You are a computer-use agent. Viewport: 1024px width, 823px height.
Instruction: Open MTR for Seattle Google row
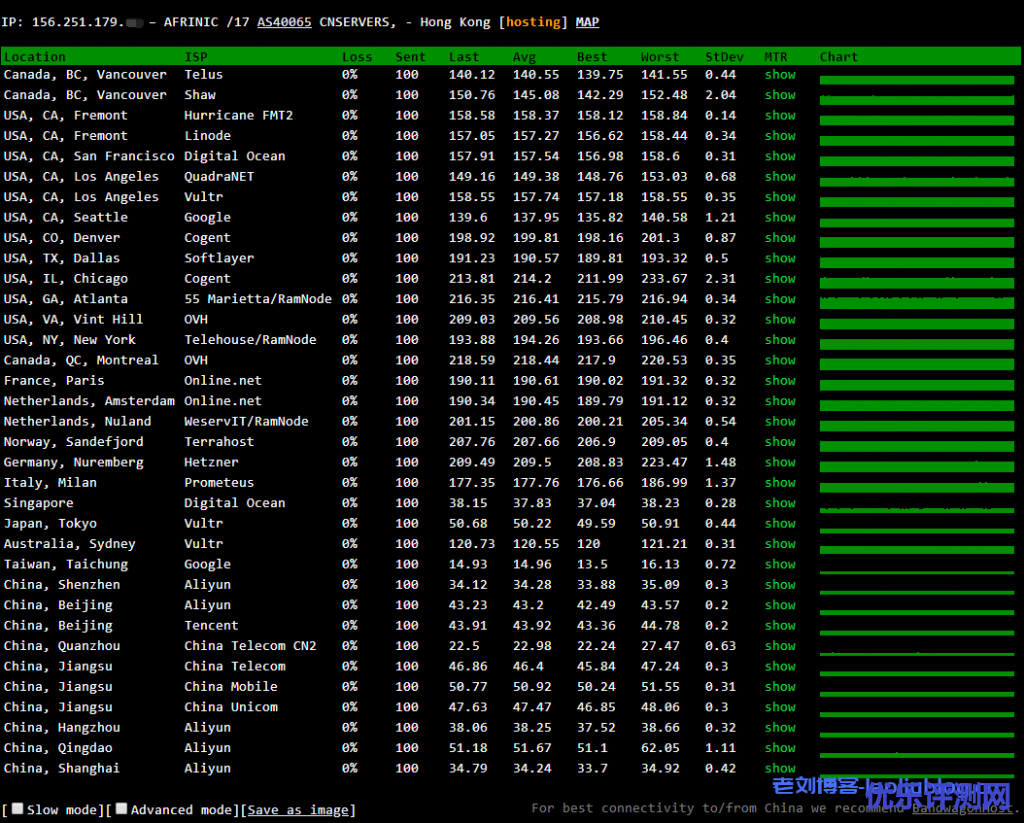pyautogui.click(x=780, y=217)
